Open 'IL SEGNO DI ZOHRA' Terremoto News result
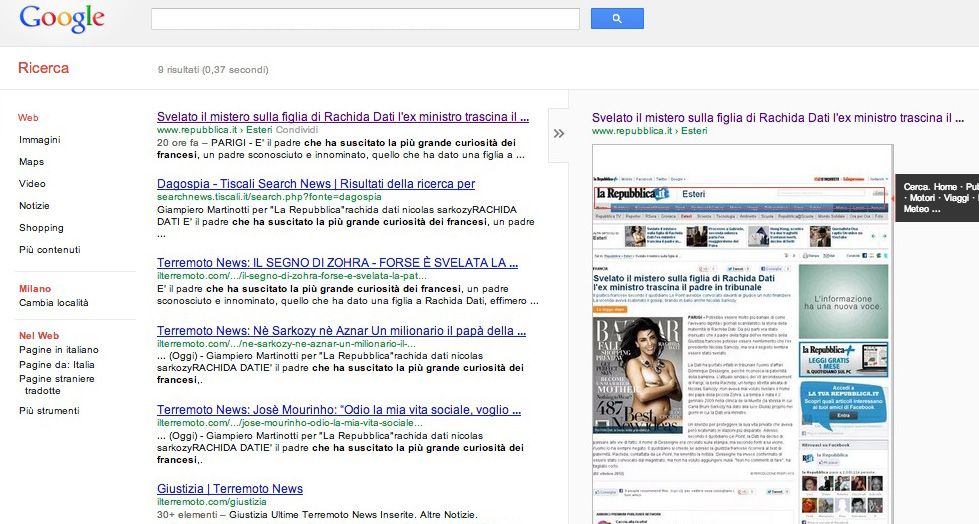 tap(337, 262)
